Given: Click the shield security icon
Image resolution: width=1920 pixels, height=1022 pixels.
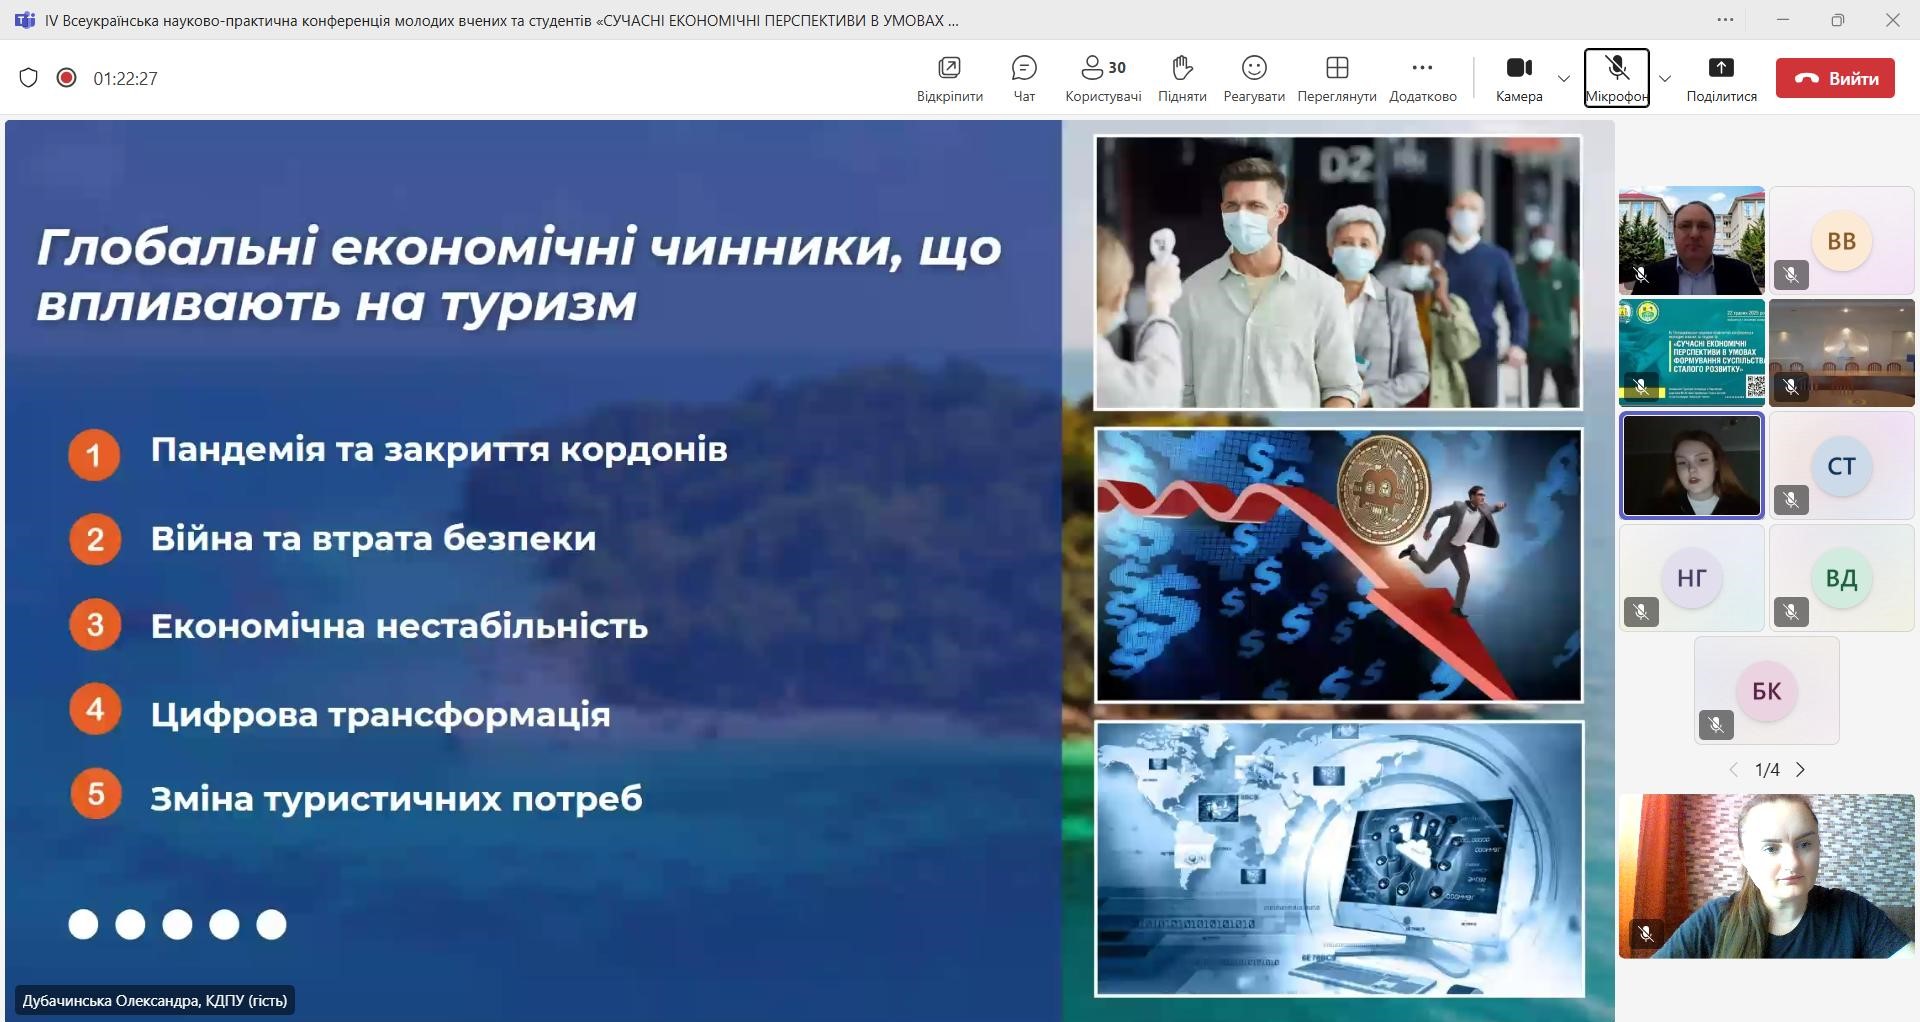Looking at the screenshot, I should pos(29,78).
